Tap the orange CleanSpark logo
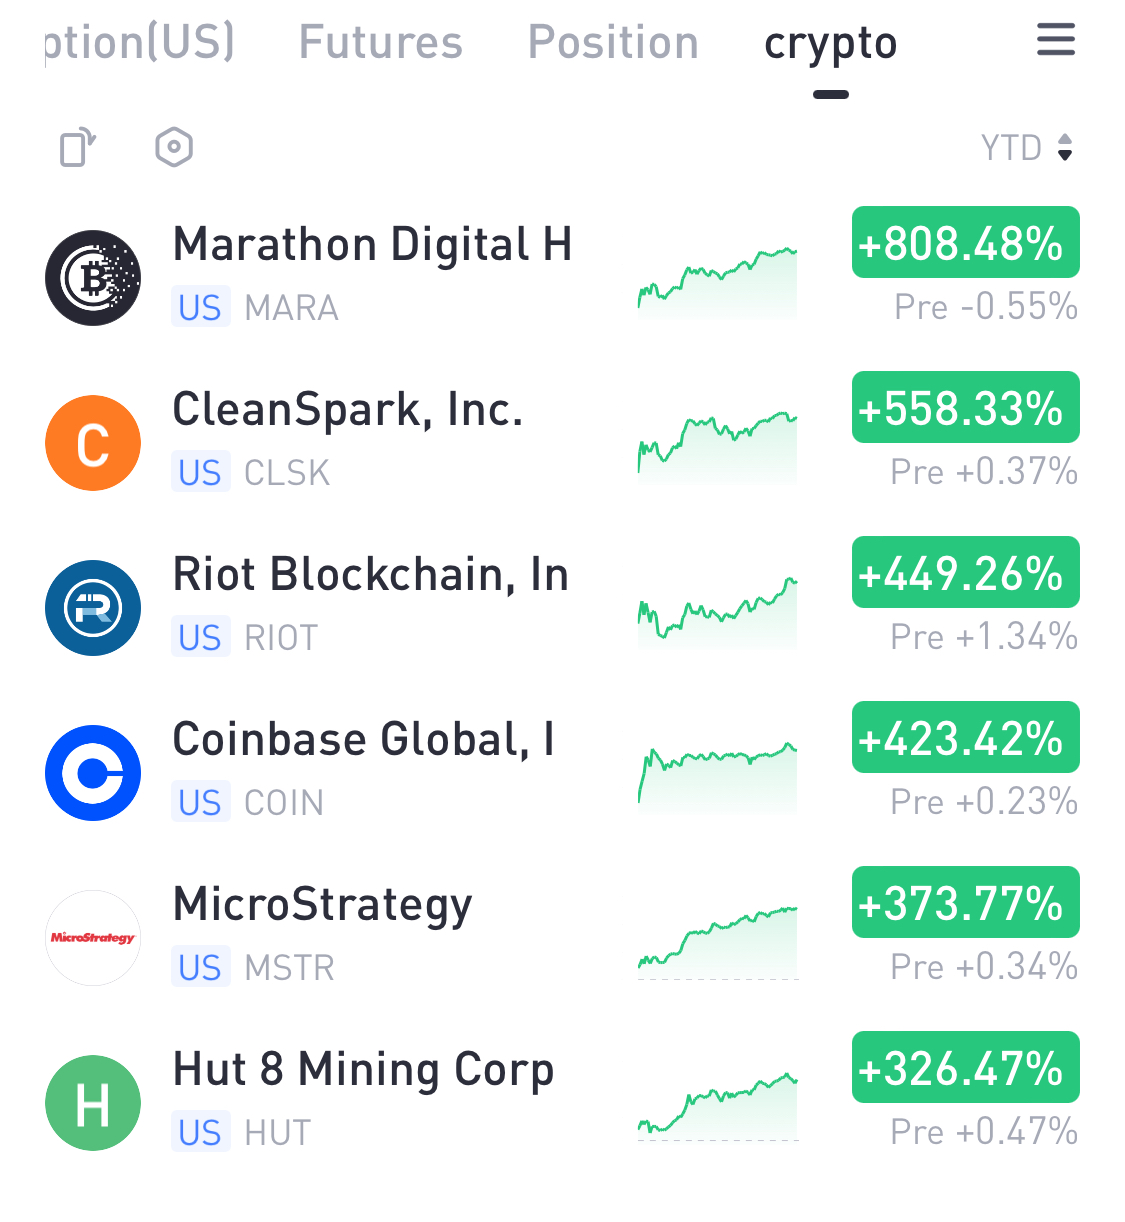This screenshot has width=1125, height=1222. (93, 443)
